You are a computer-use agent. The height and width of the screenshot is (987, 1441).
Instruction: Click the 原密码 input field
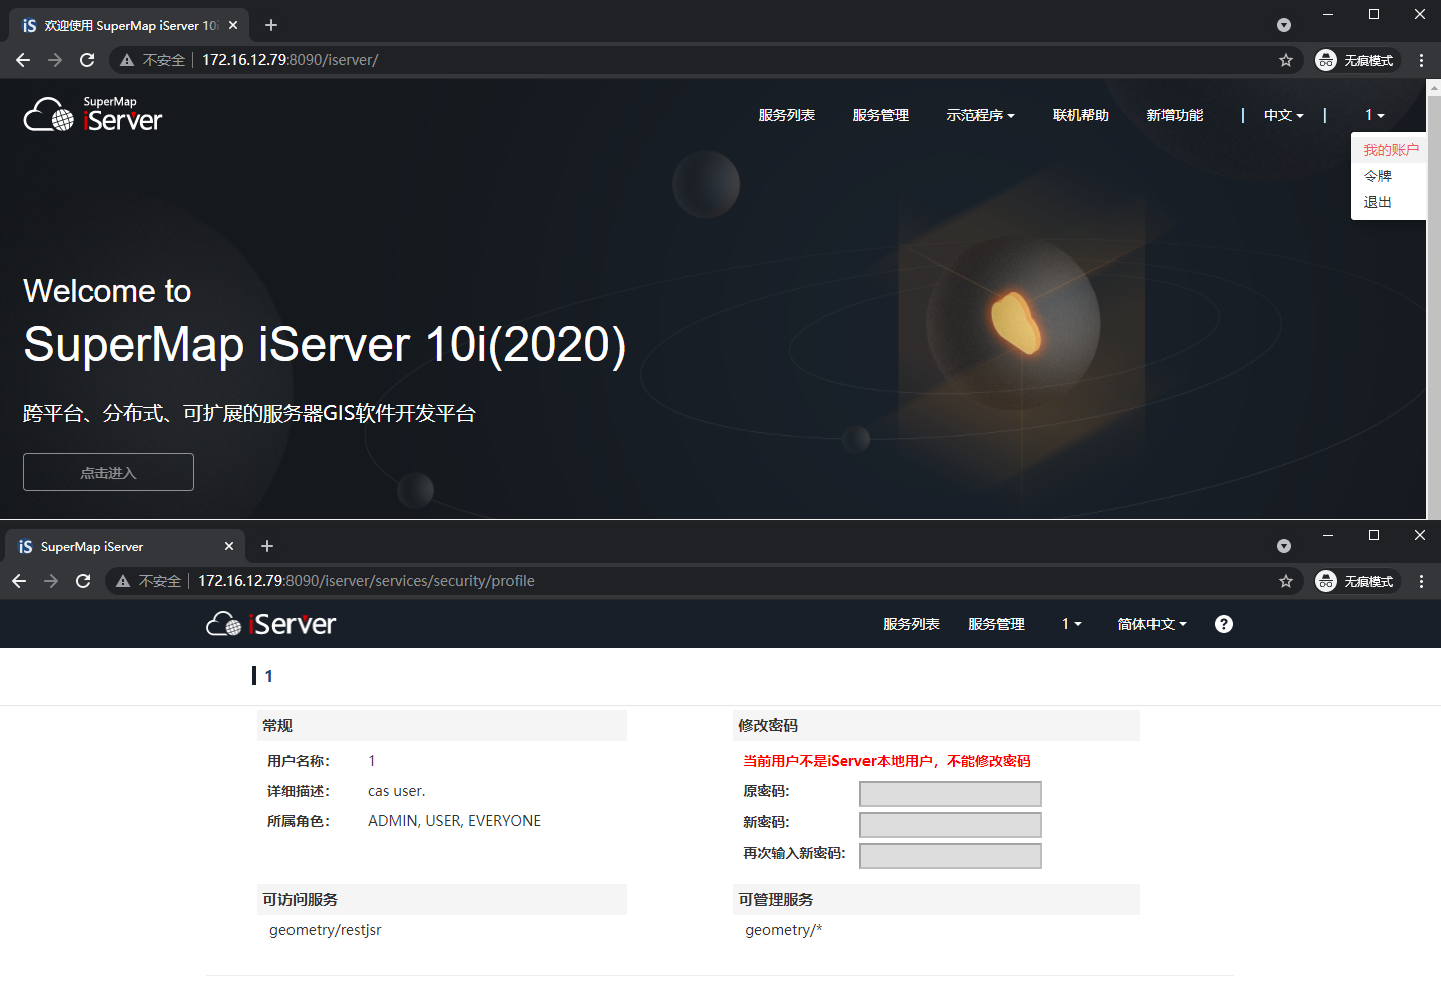click(950, 794)
